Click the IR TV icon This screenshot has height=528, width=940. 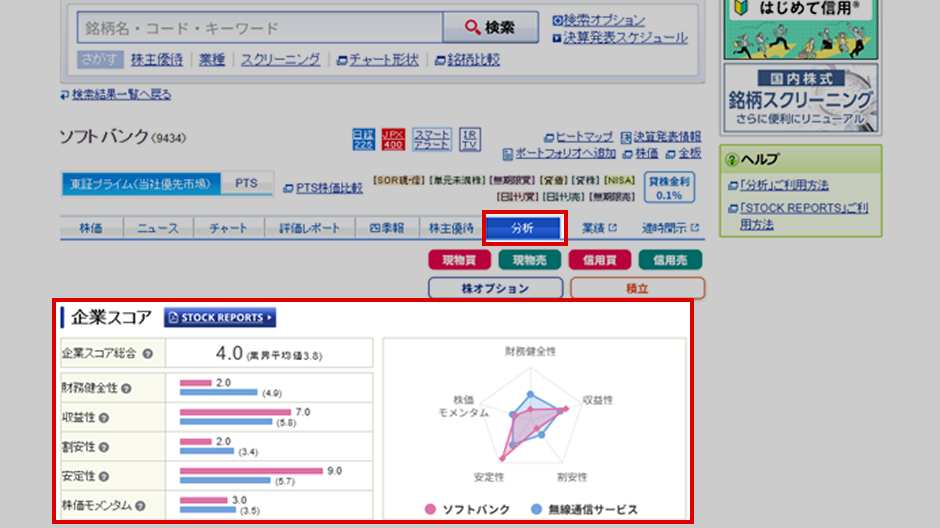(x=469, y=139)
